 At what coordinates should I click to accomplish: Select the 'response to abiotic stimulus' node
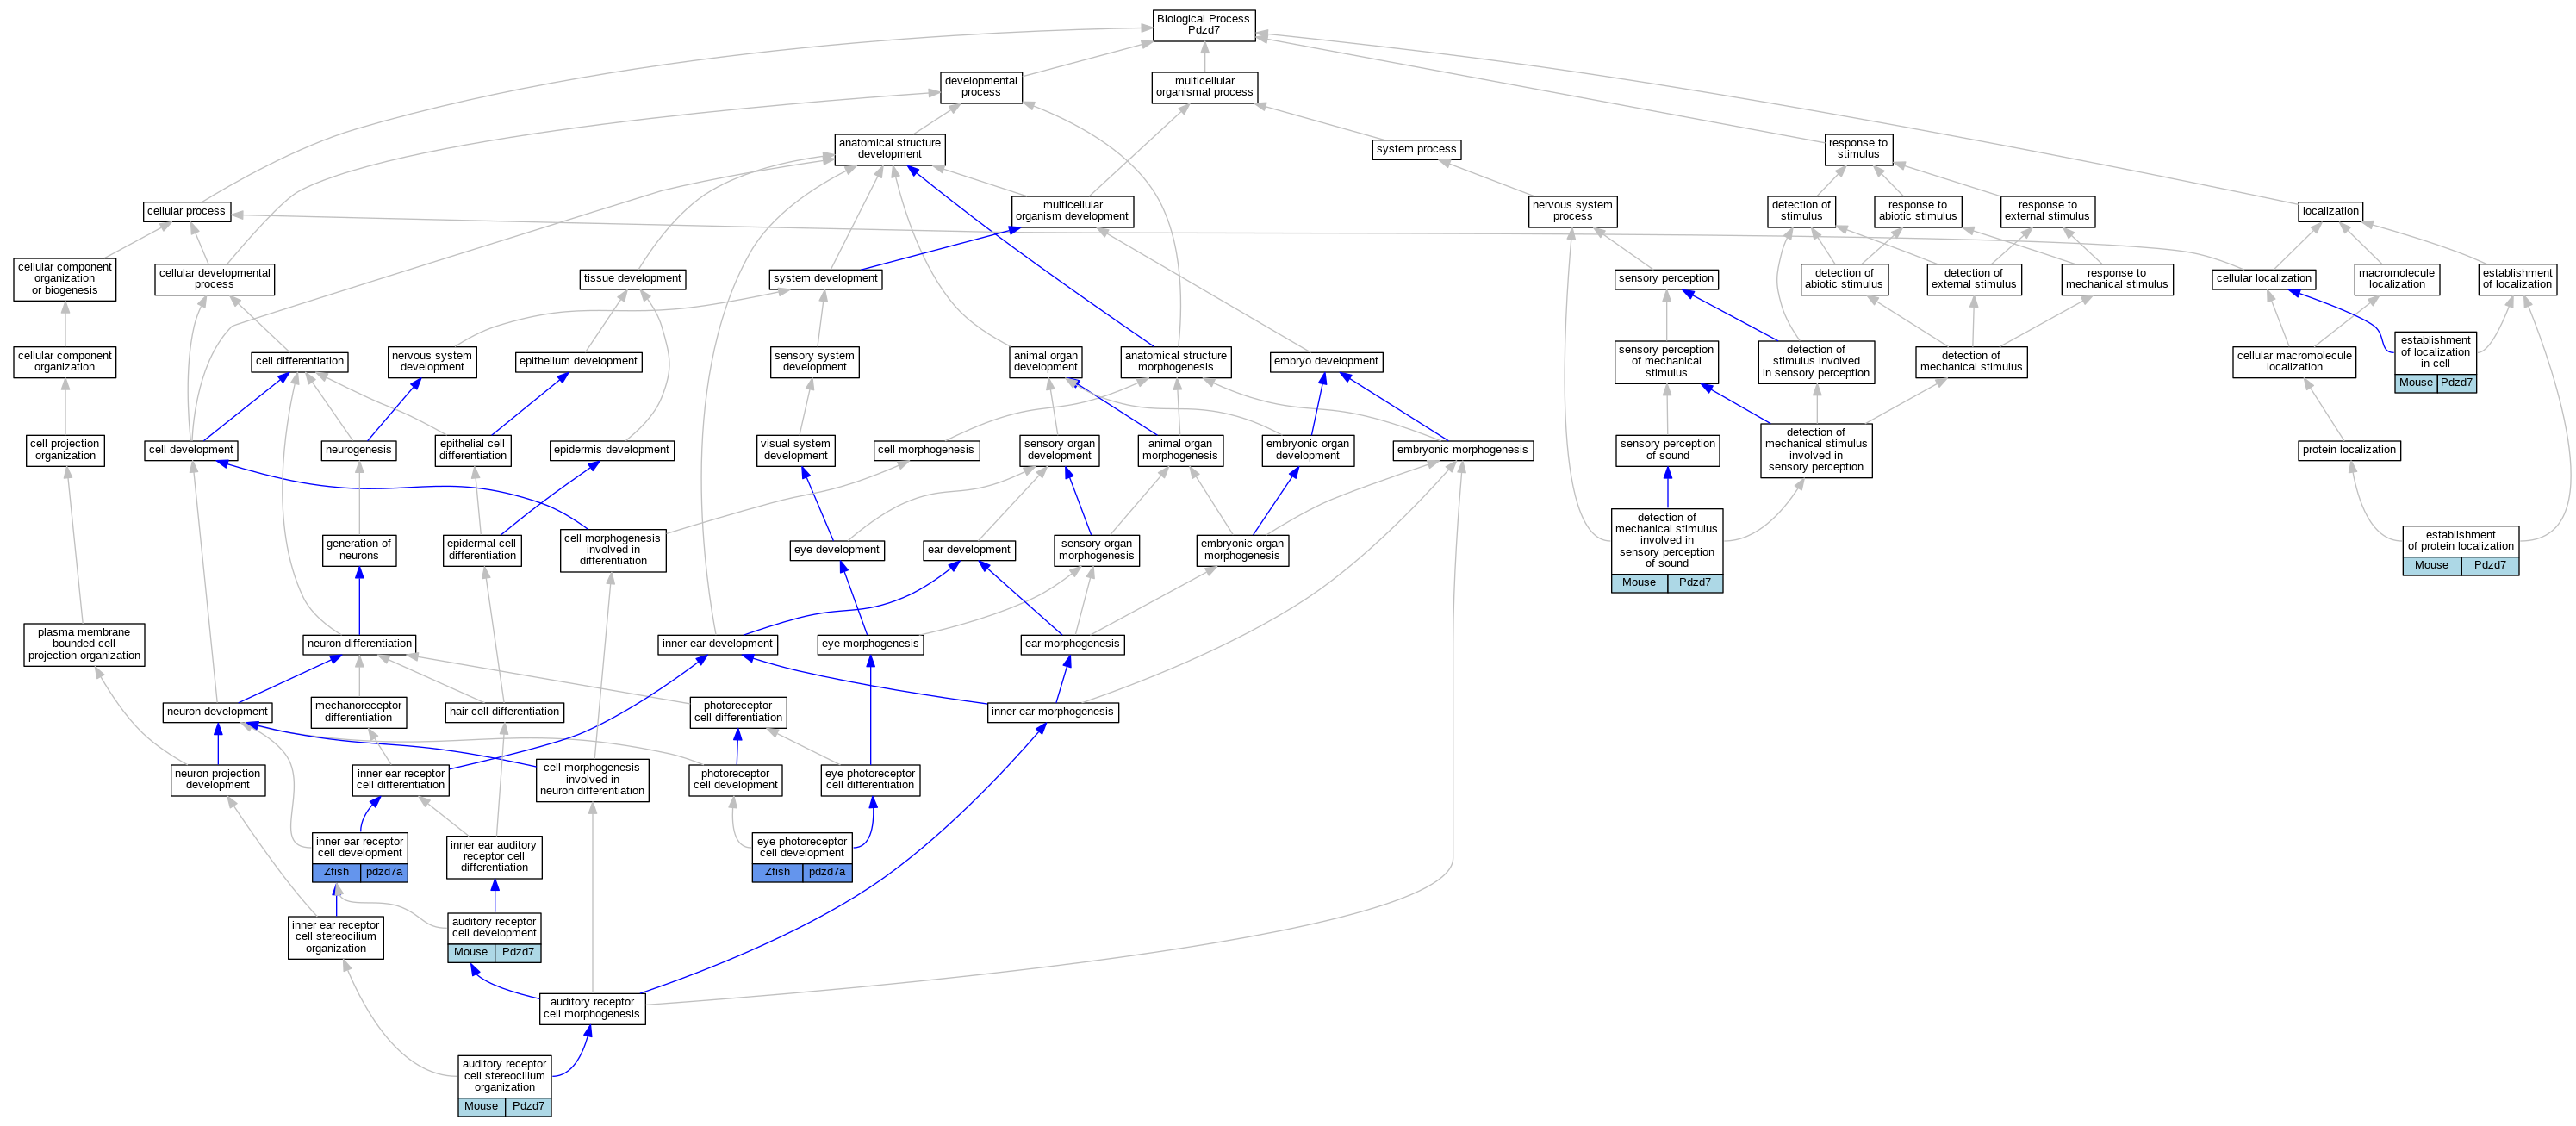point(1917,211)
